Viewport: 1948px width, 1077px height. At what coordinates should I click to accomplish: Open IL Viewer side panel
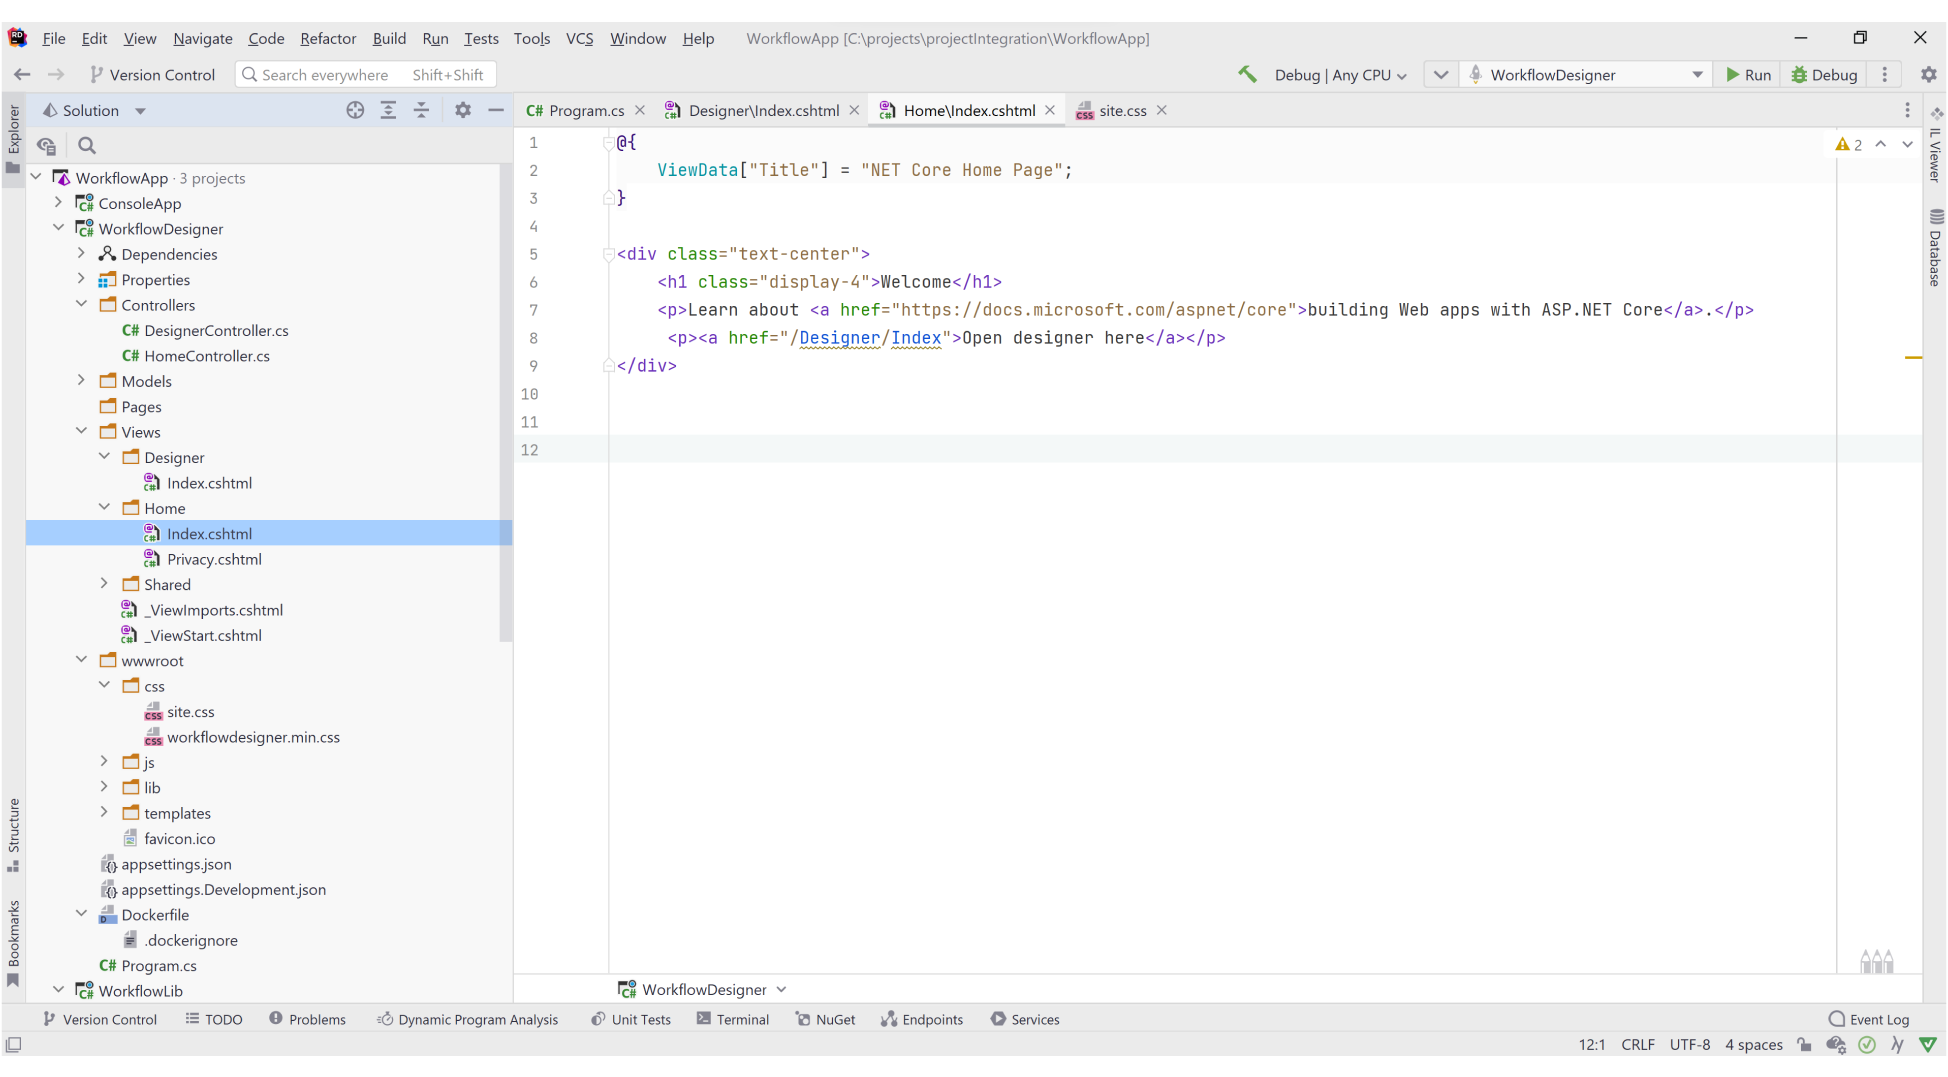(1936, 146)
